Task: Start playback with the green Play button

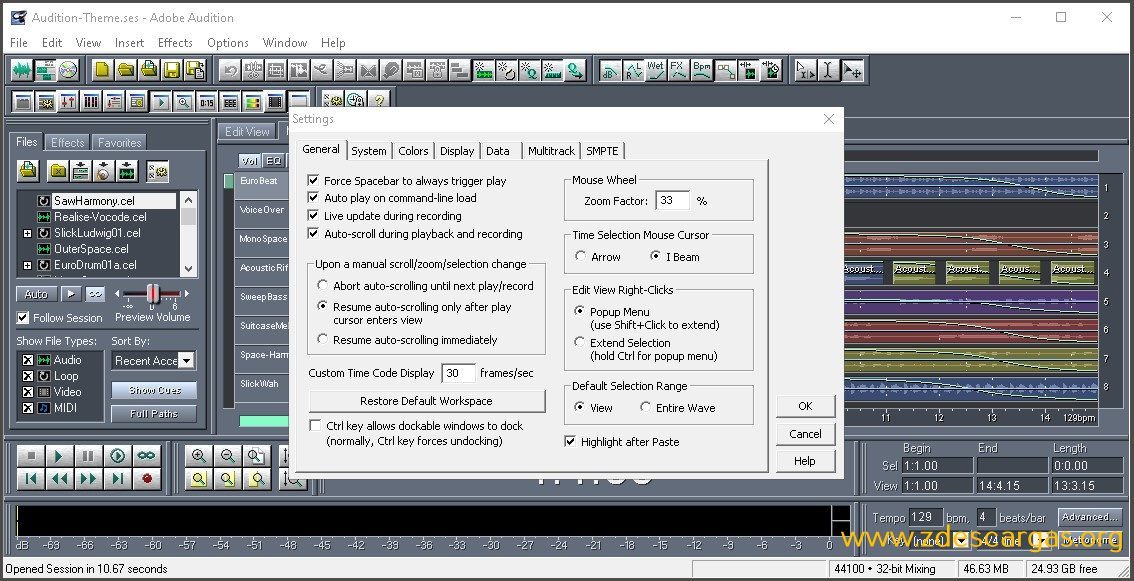Action: pos(59,456)
